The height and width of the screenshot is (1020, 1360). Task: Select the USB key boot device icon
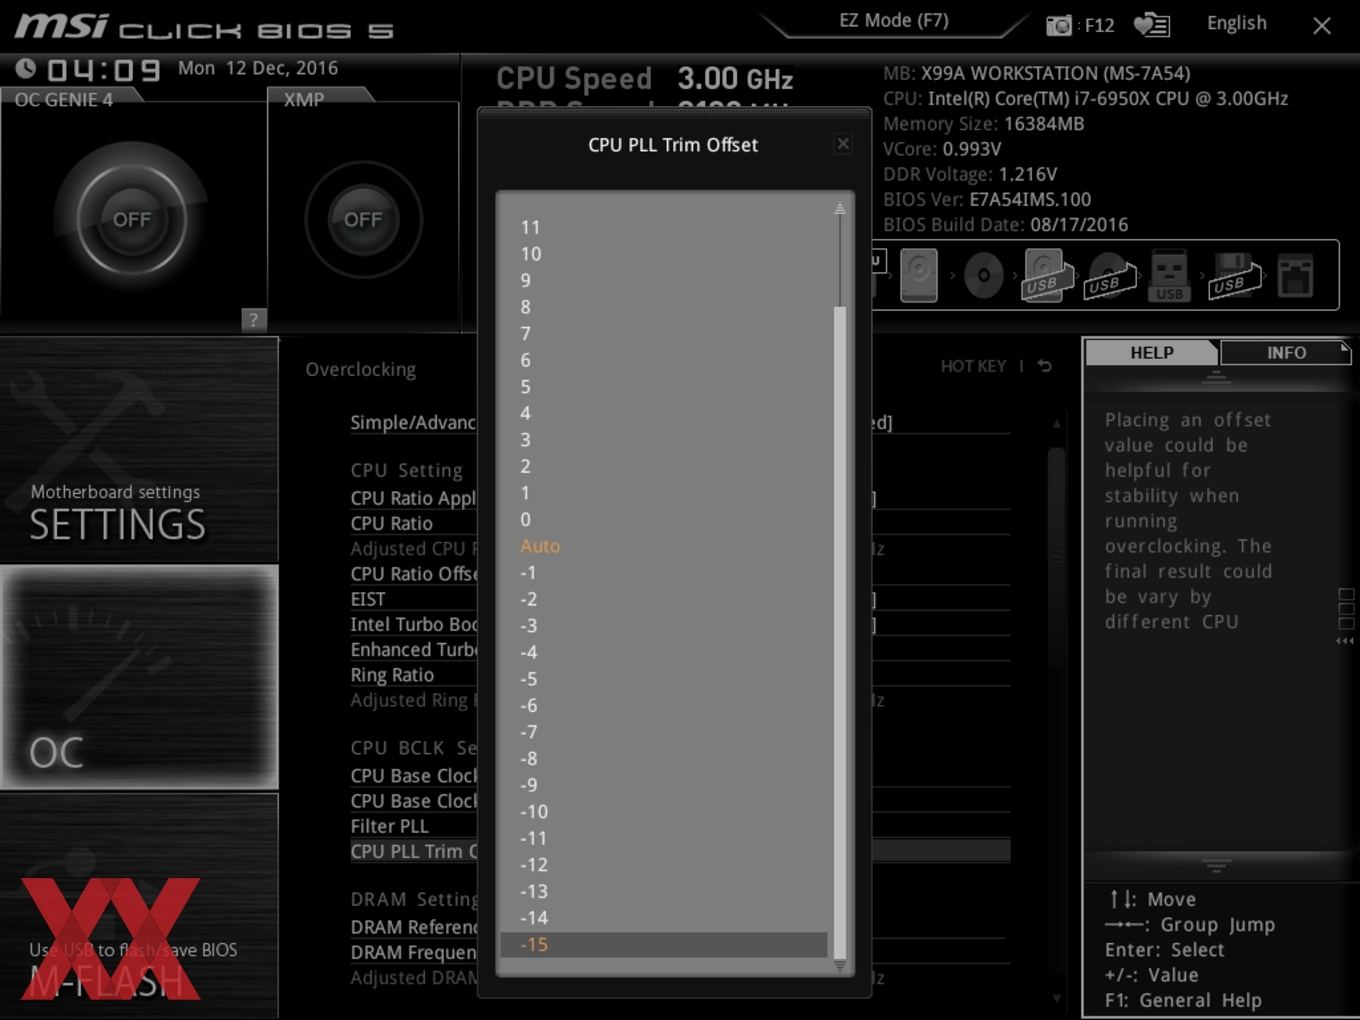1169,275
